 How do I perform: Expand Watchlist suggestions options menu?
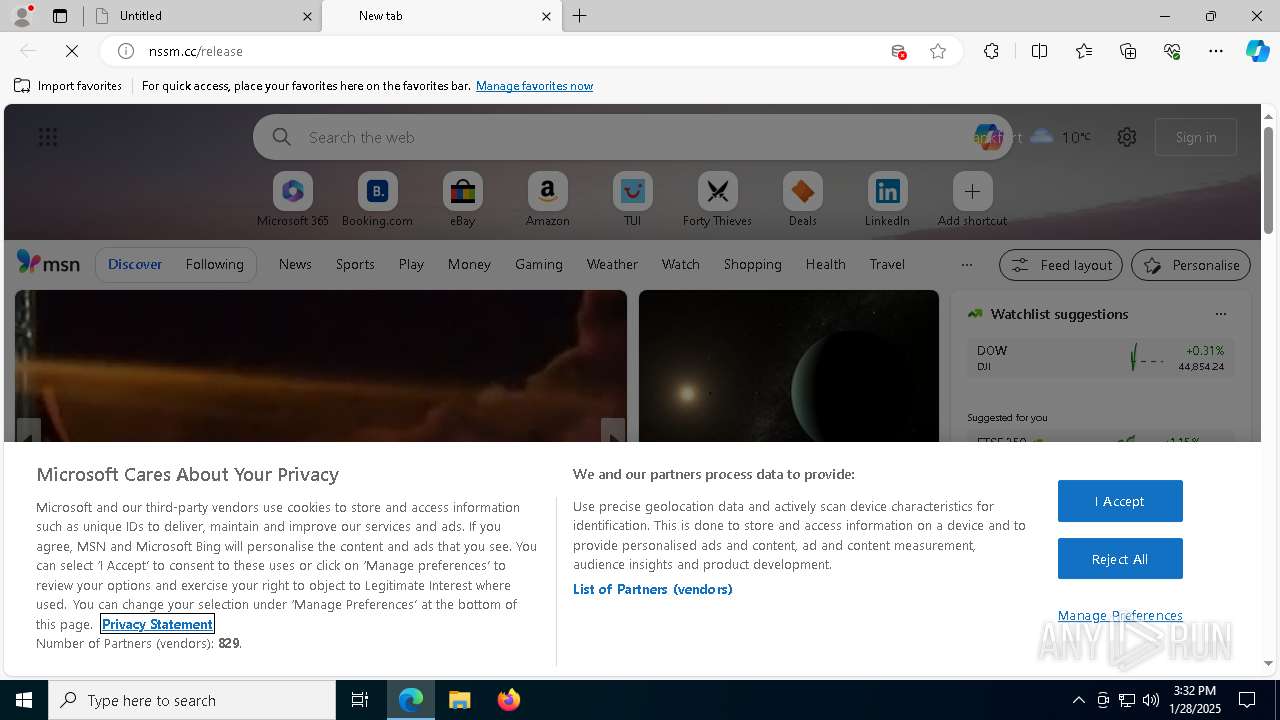click(1220, 314)
